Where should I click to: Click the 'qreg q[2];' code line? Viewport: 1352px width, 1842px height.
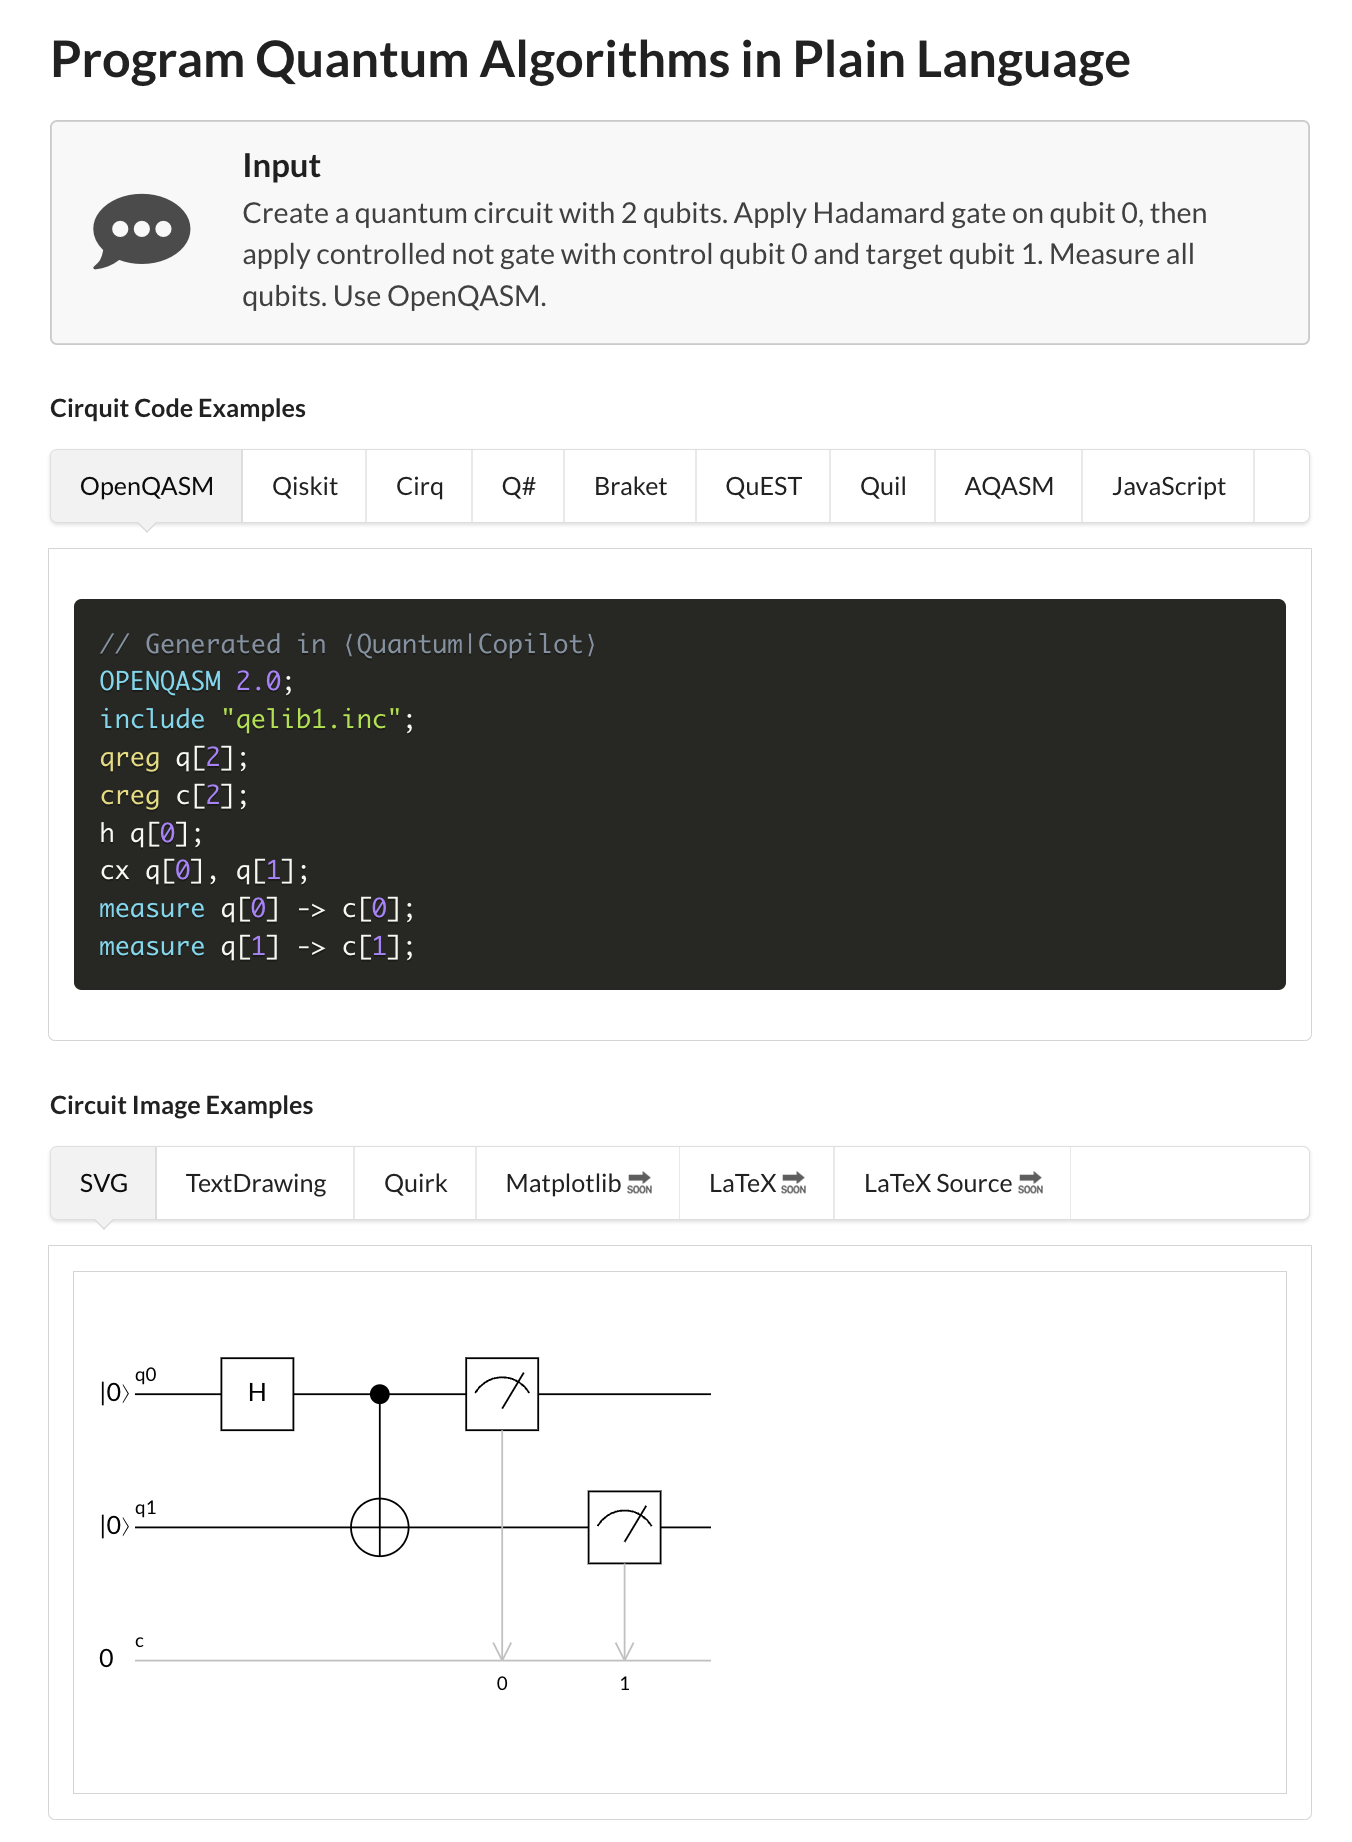tap(174, 757)
